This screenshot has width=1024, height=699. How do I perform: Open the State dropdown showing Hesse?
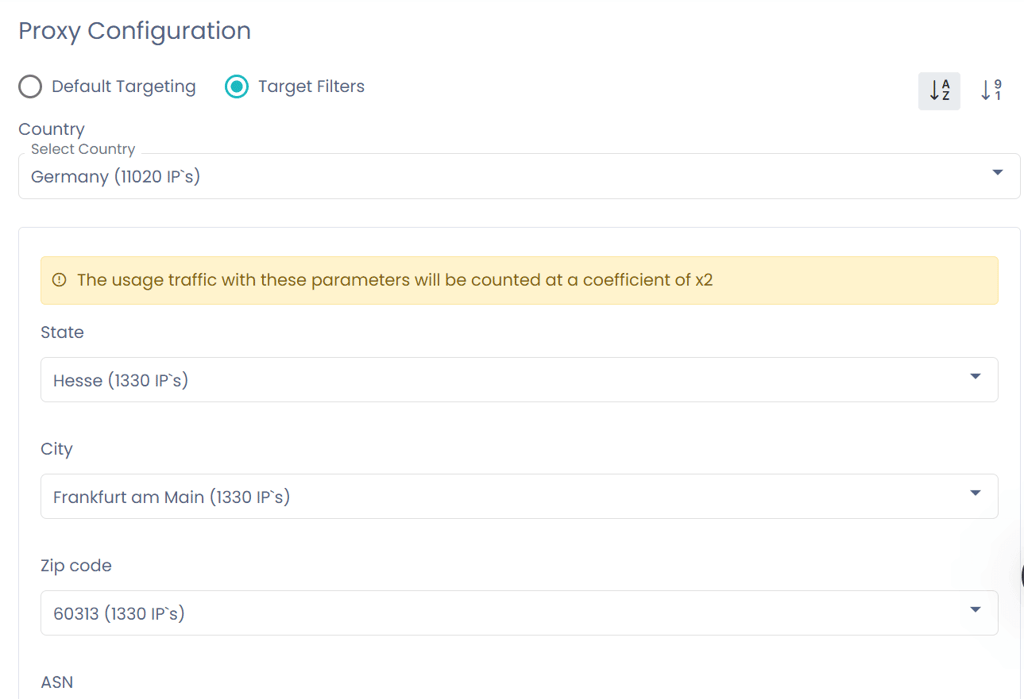pyautogui.click(x=519, y=380)
